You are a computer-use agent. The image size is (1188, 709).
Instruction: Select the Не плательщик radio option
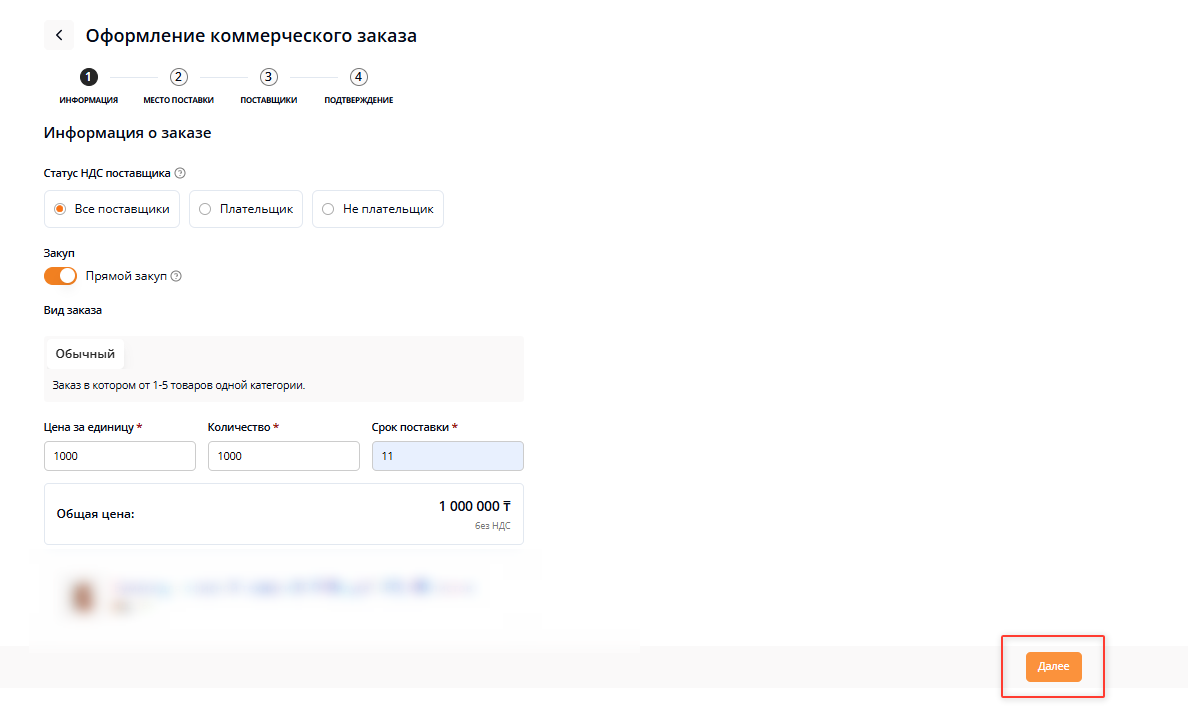378,209
